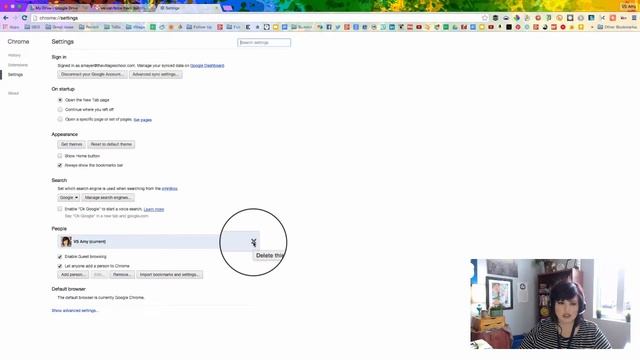Focus the chrome://settings address bar
The width and height of the screenshot is (640, 360).
[257, 18]
